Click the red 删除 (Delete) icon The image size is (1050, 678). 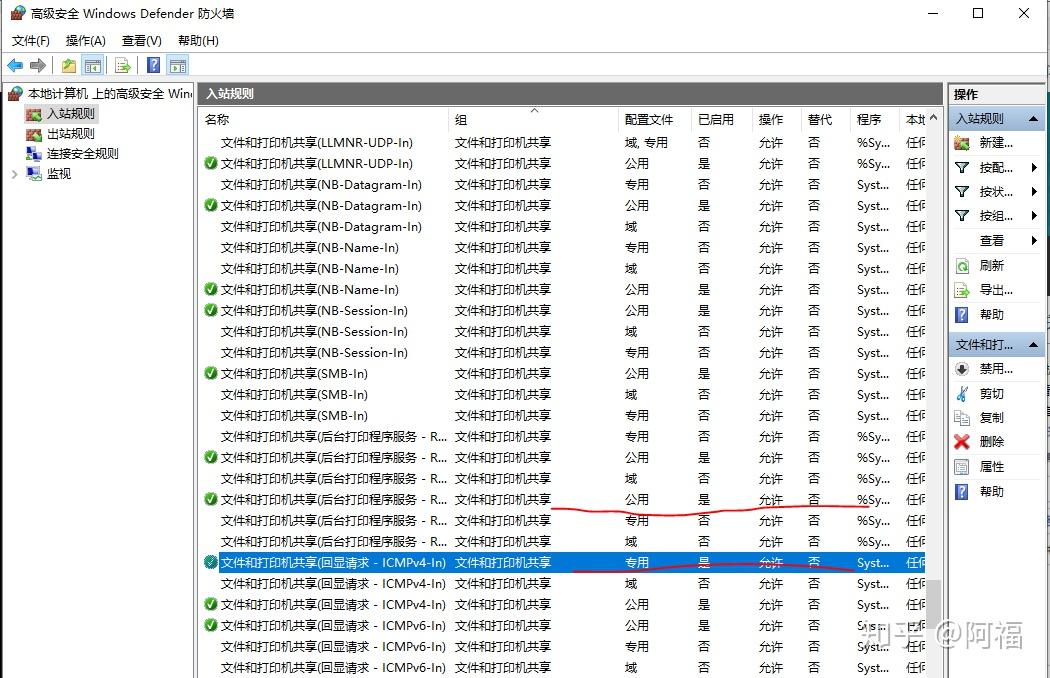961,442
